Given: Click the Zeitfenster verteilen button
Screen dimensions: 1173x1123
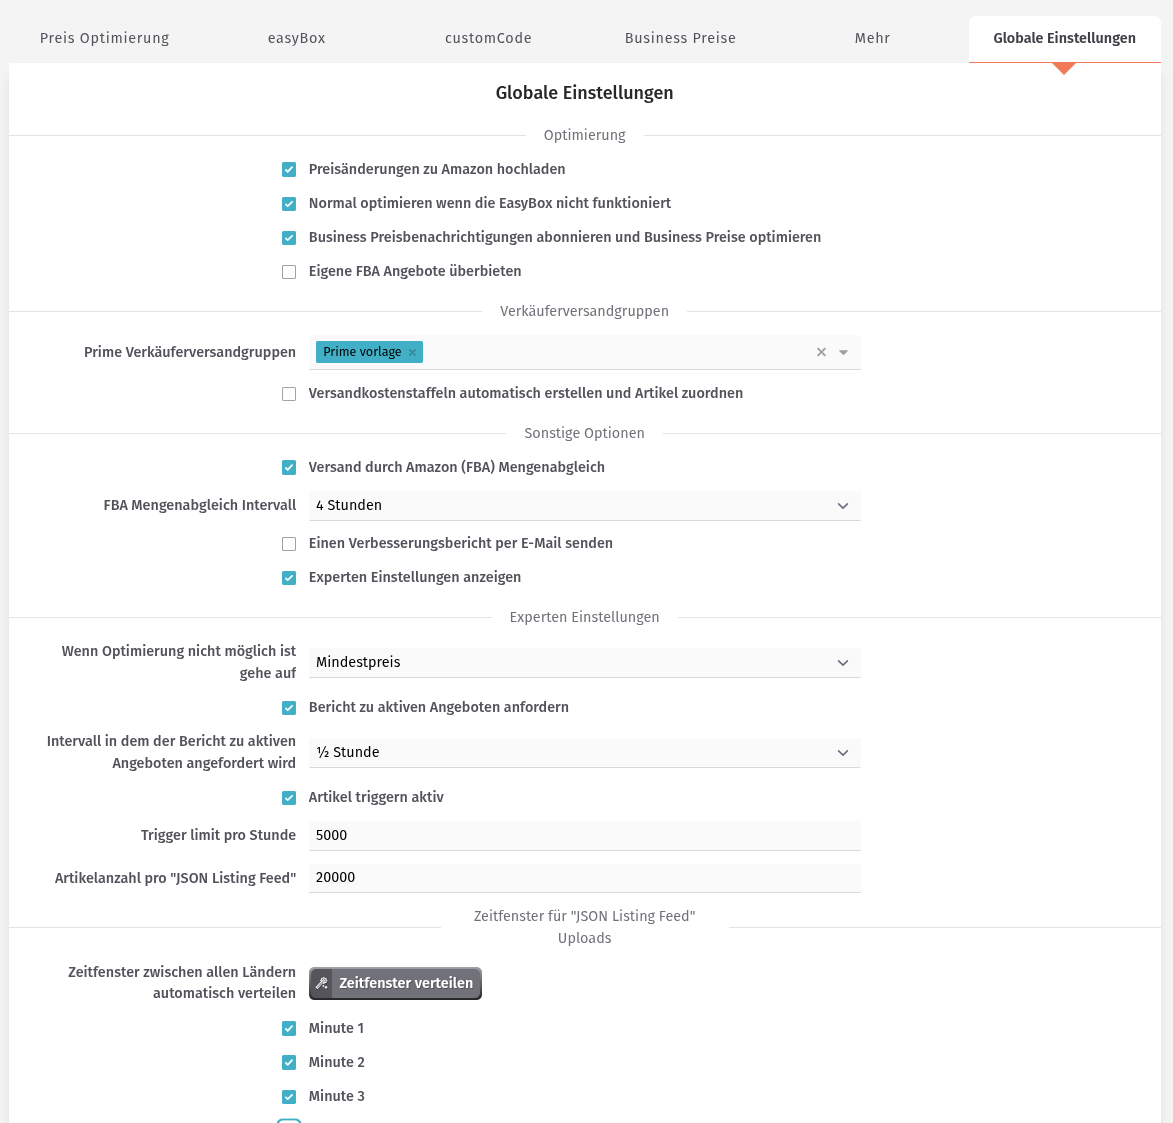Looking at the screenshot, I should (x=395, y=983).
